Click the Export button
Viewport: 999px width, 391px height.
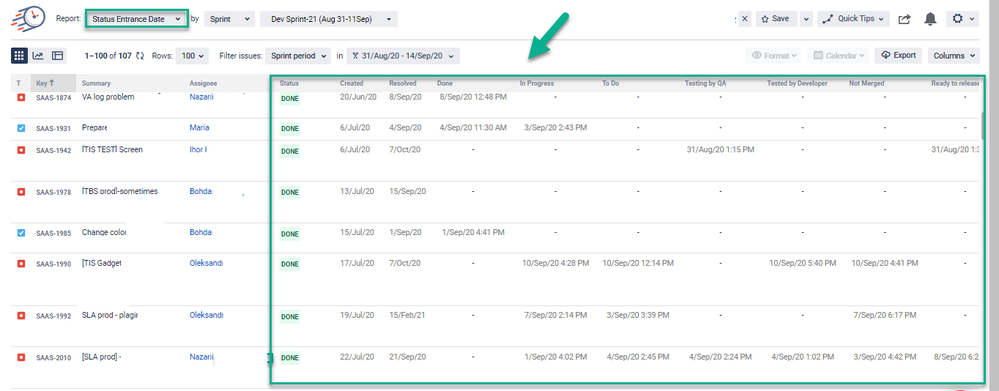(898, 55)
